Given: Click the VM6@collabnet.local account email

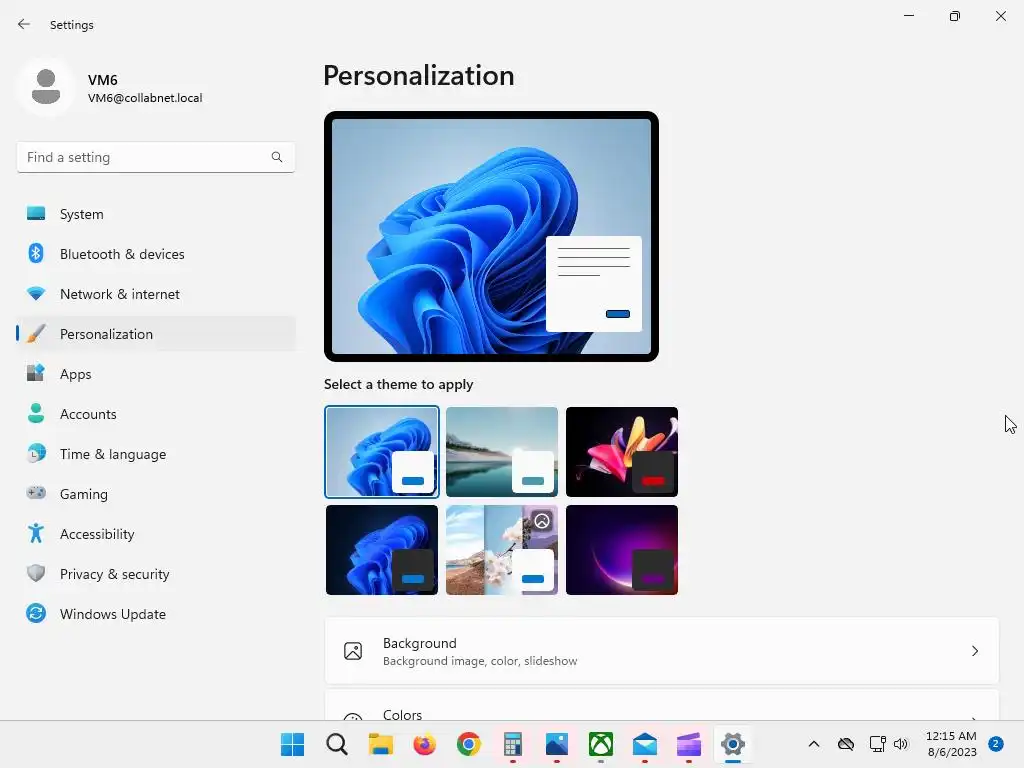Looking at the screenshot, I should click(145, 98).
